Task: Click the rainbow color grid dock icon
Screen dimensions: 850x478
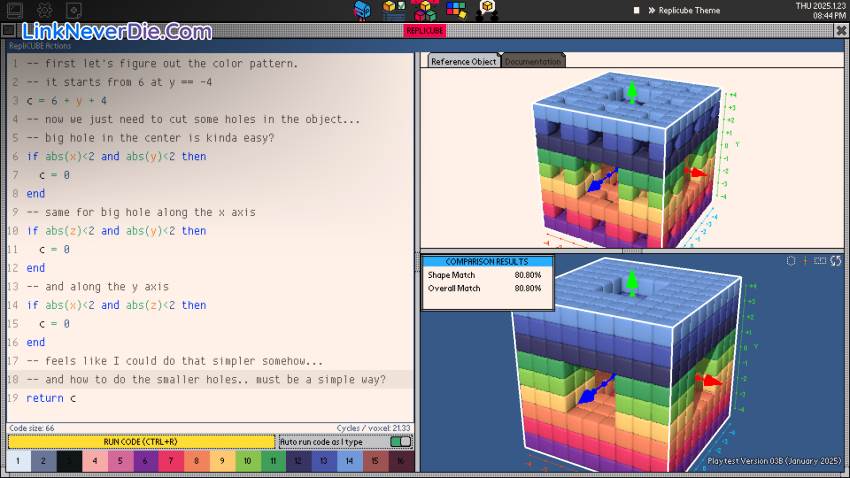Action: click(x=457, y=10)
